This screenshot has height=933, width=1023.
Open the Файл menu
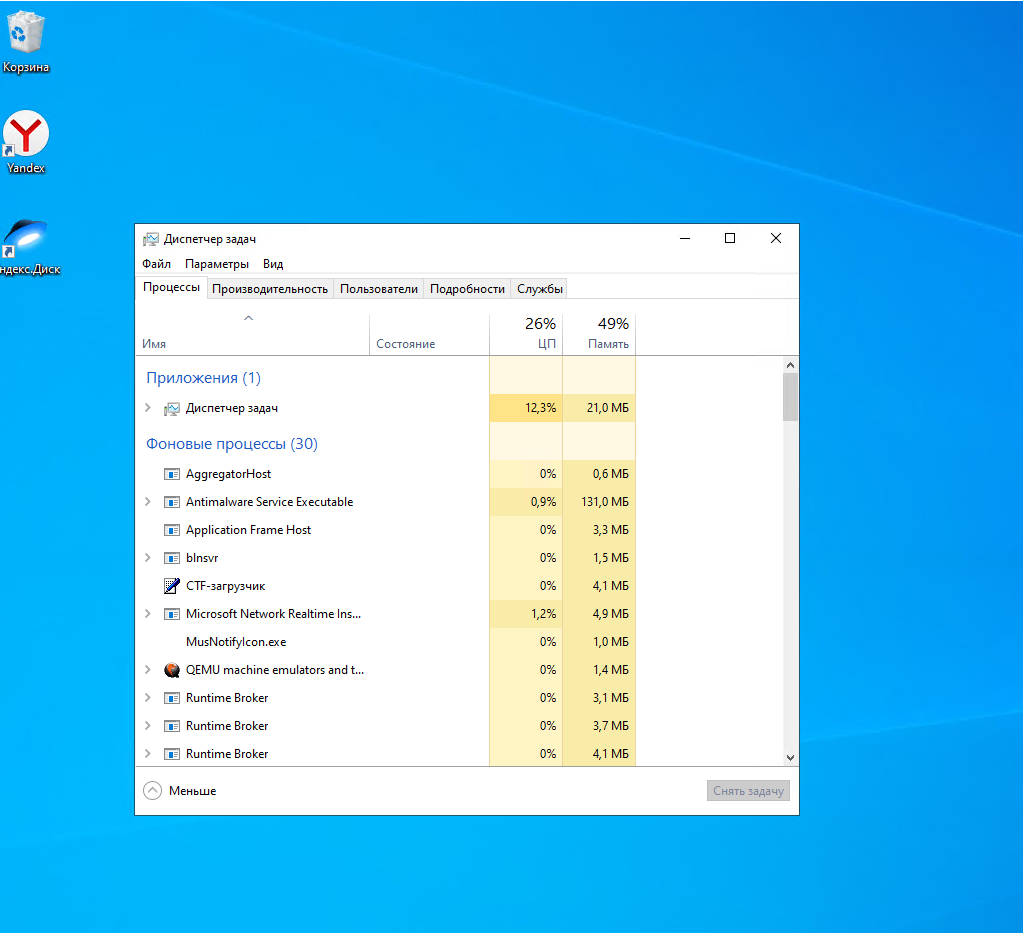[157, 264]
